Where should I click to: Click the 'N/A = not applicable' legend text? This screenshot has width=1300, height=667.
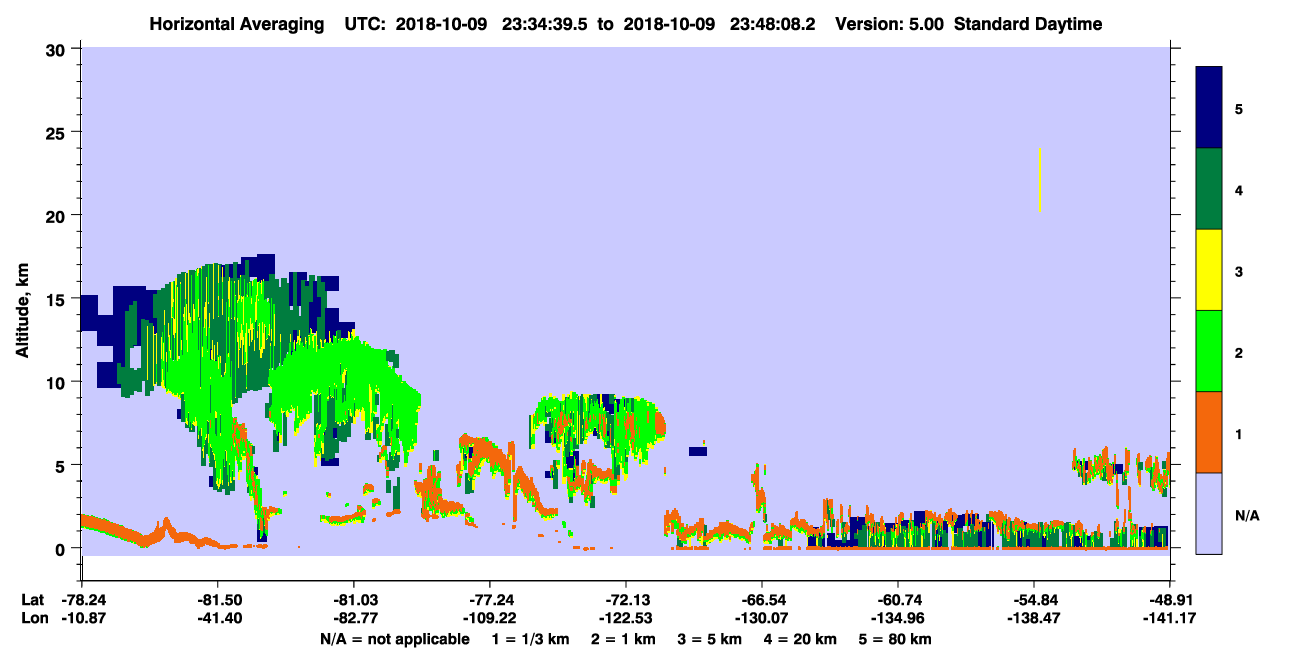[x=395, y=639]
